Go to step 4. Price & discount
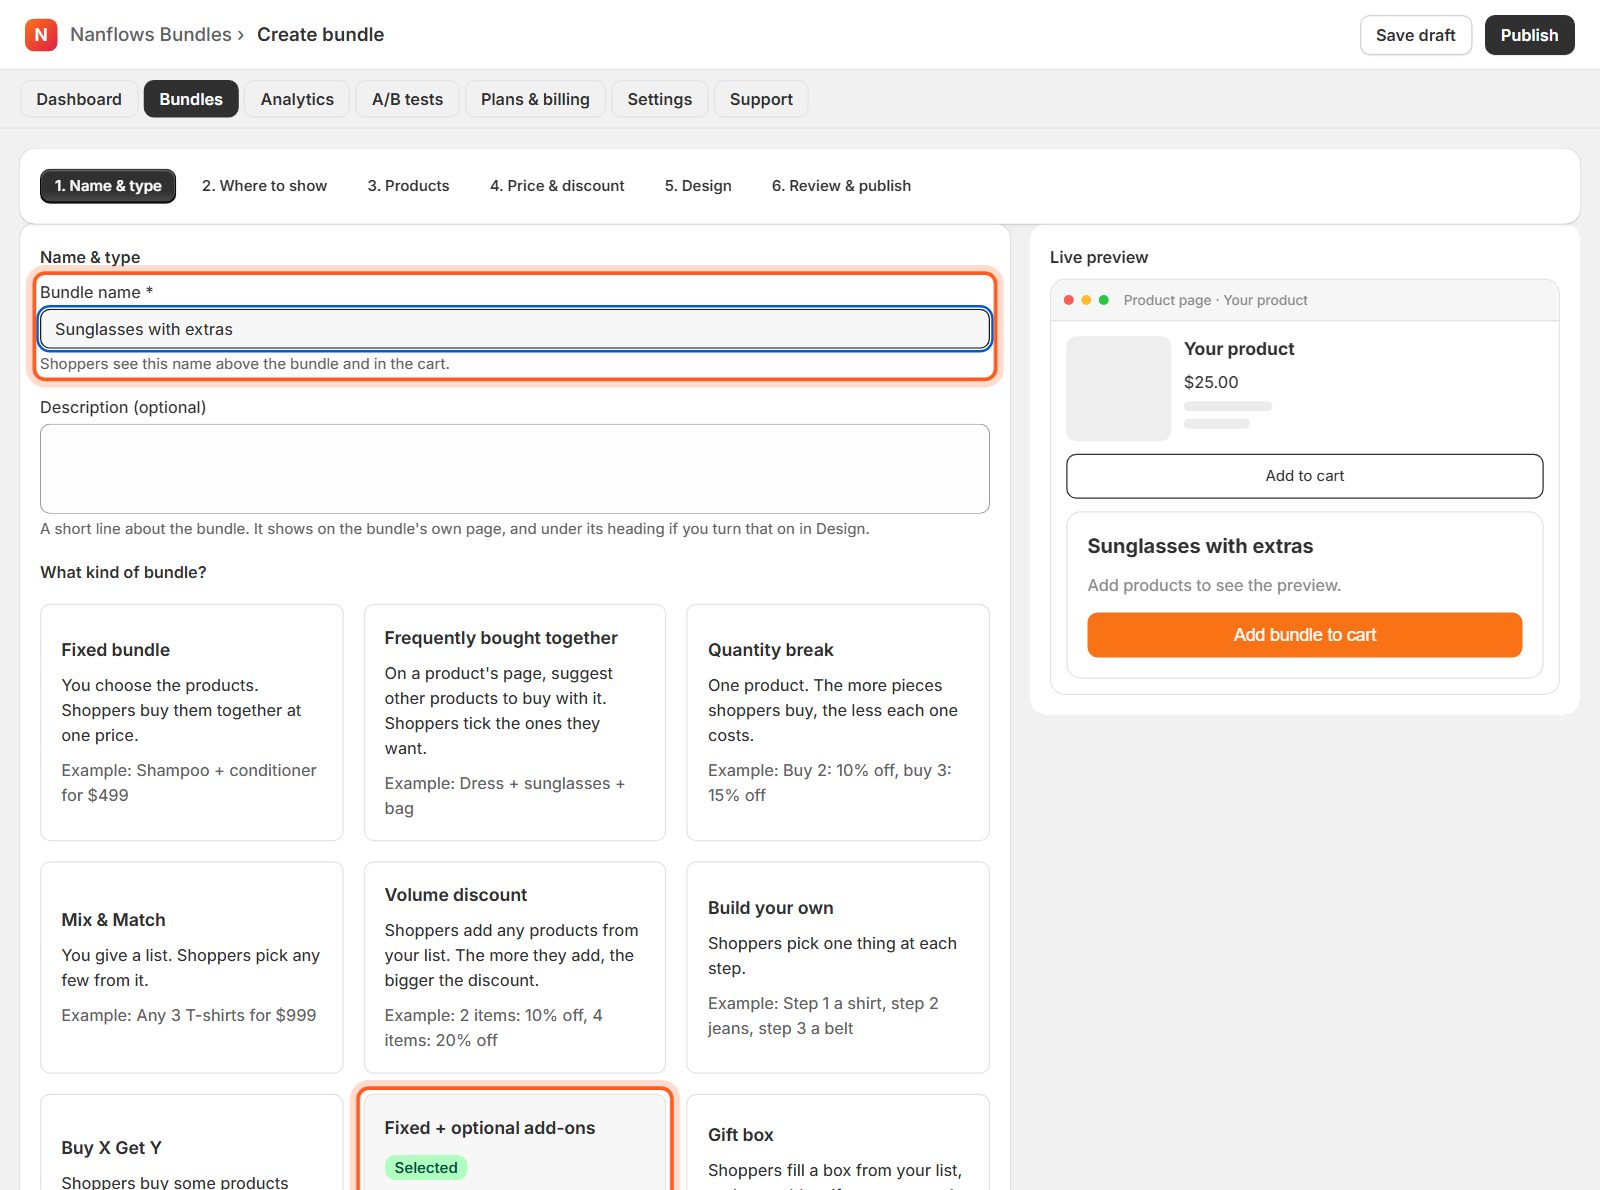The image size is (1600, 1190). point(557,186)
